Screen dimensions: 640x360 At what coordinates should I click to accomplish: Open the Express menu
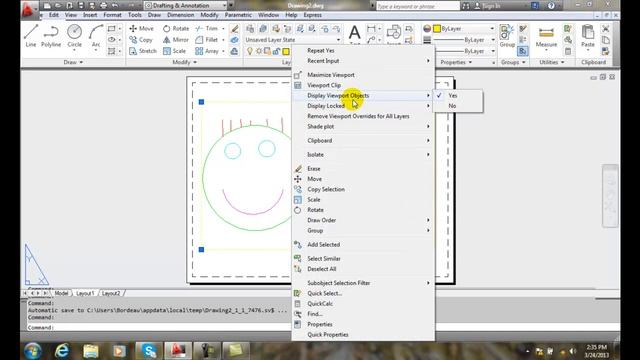pos(312,15)
